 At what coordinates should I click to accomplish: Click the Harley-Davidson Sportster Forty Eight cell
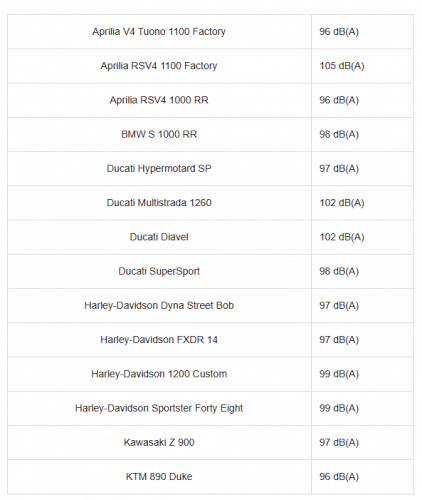pyautogui.click(x=159, y=408)
